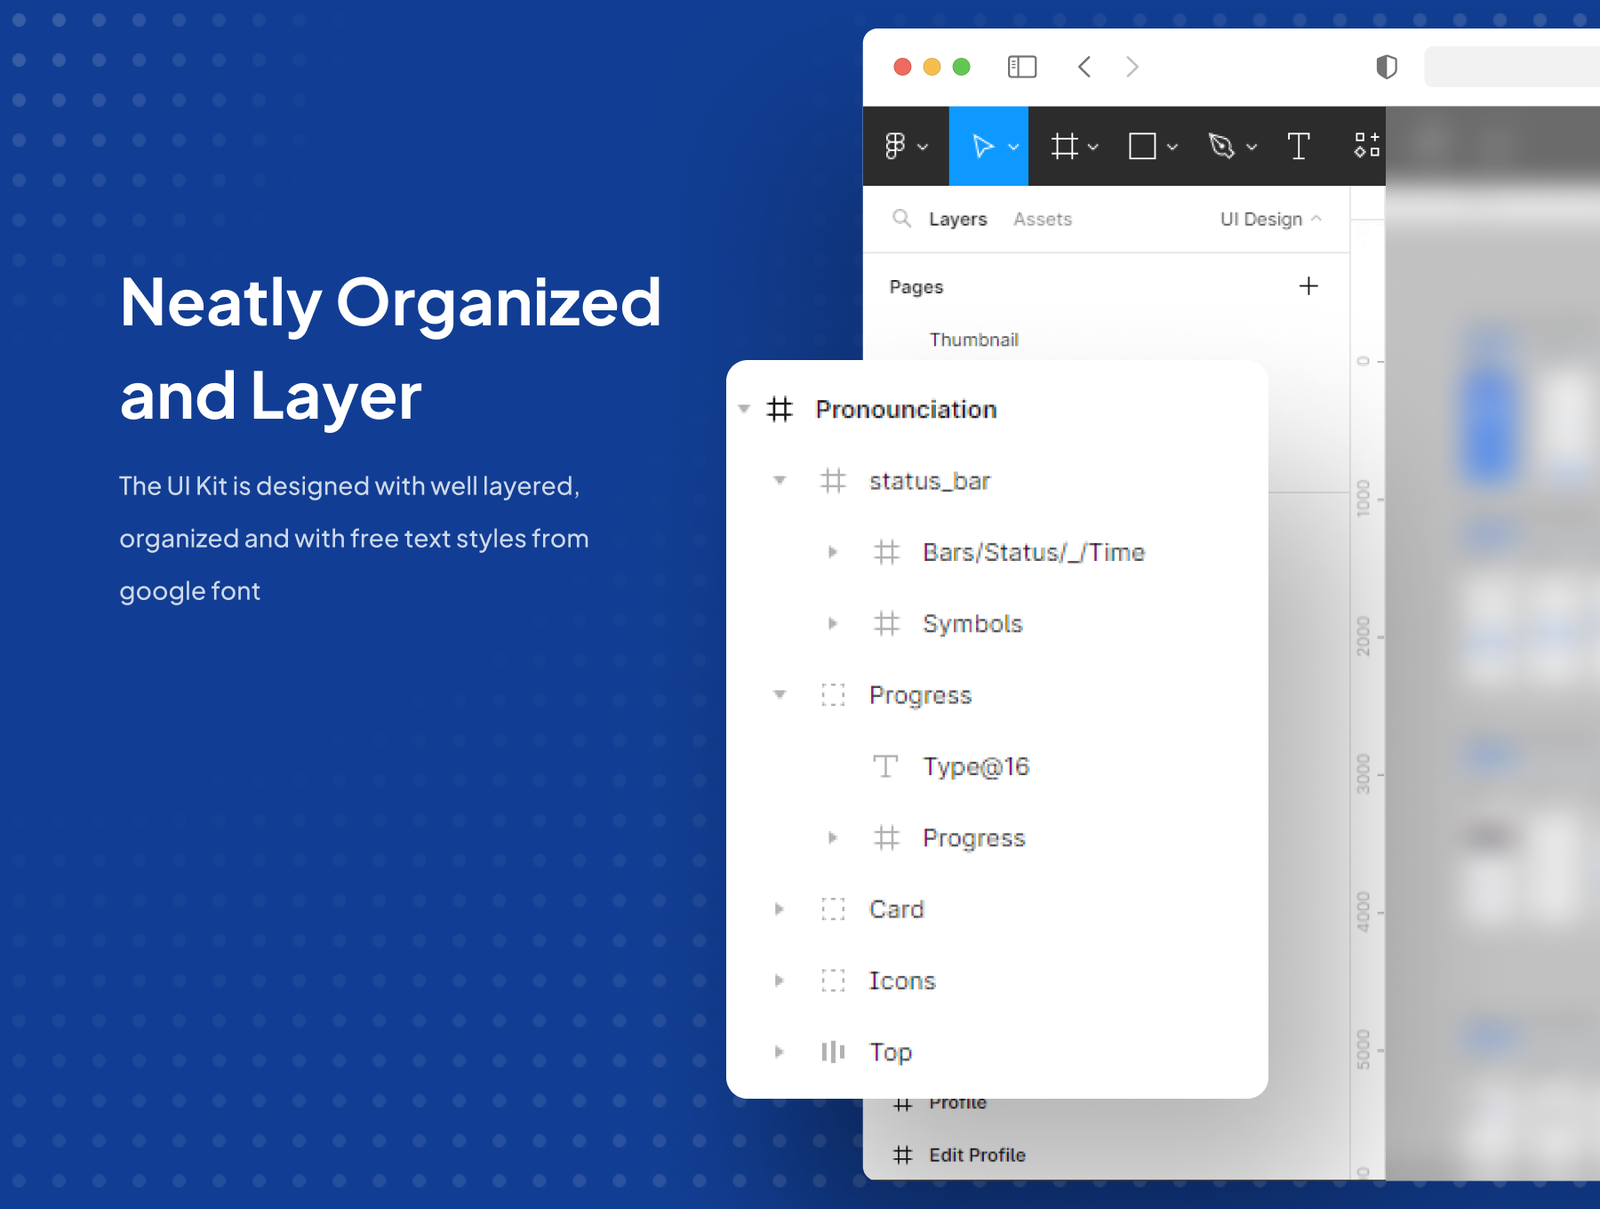Image resolution: width=1600 pixels, height=1209 pixels.
Task: Switch to the Layers tab
Action: point(957,219)
